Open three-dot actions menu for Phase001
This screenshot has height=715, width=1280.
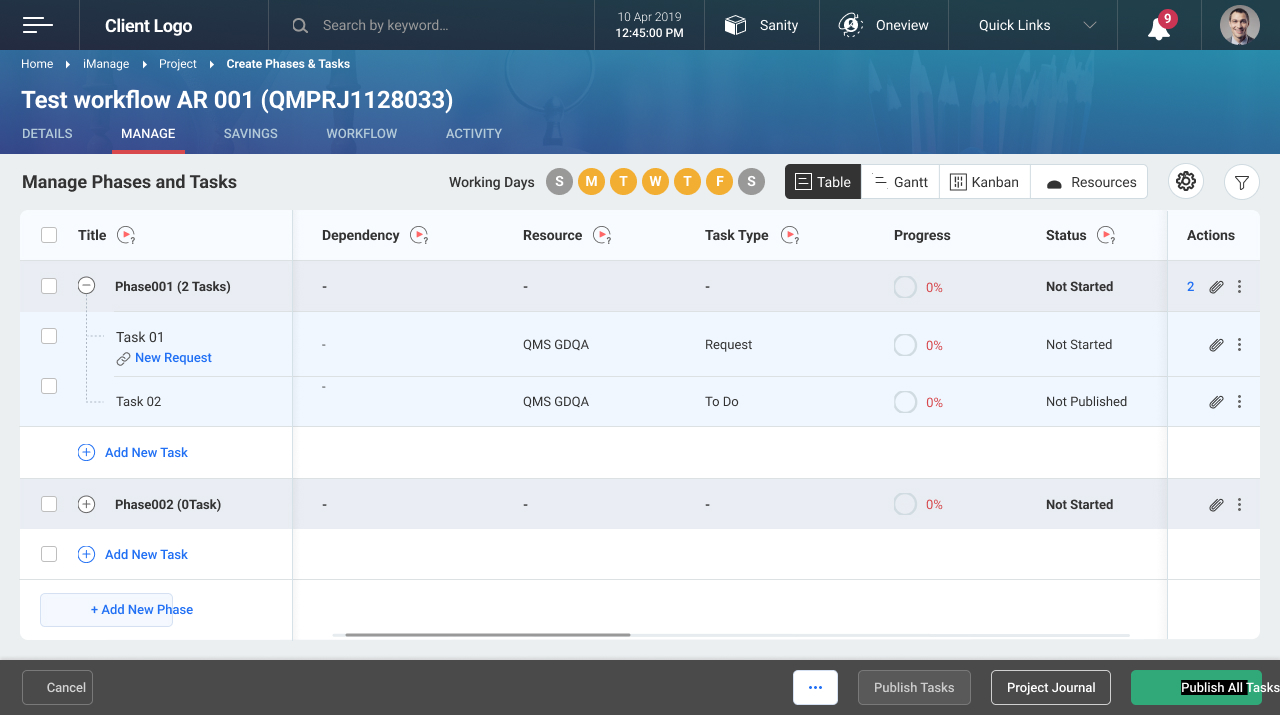point(1240,287)
